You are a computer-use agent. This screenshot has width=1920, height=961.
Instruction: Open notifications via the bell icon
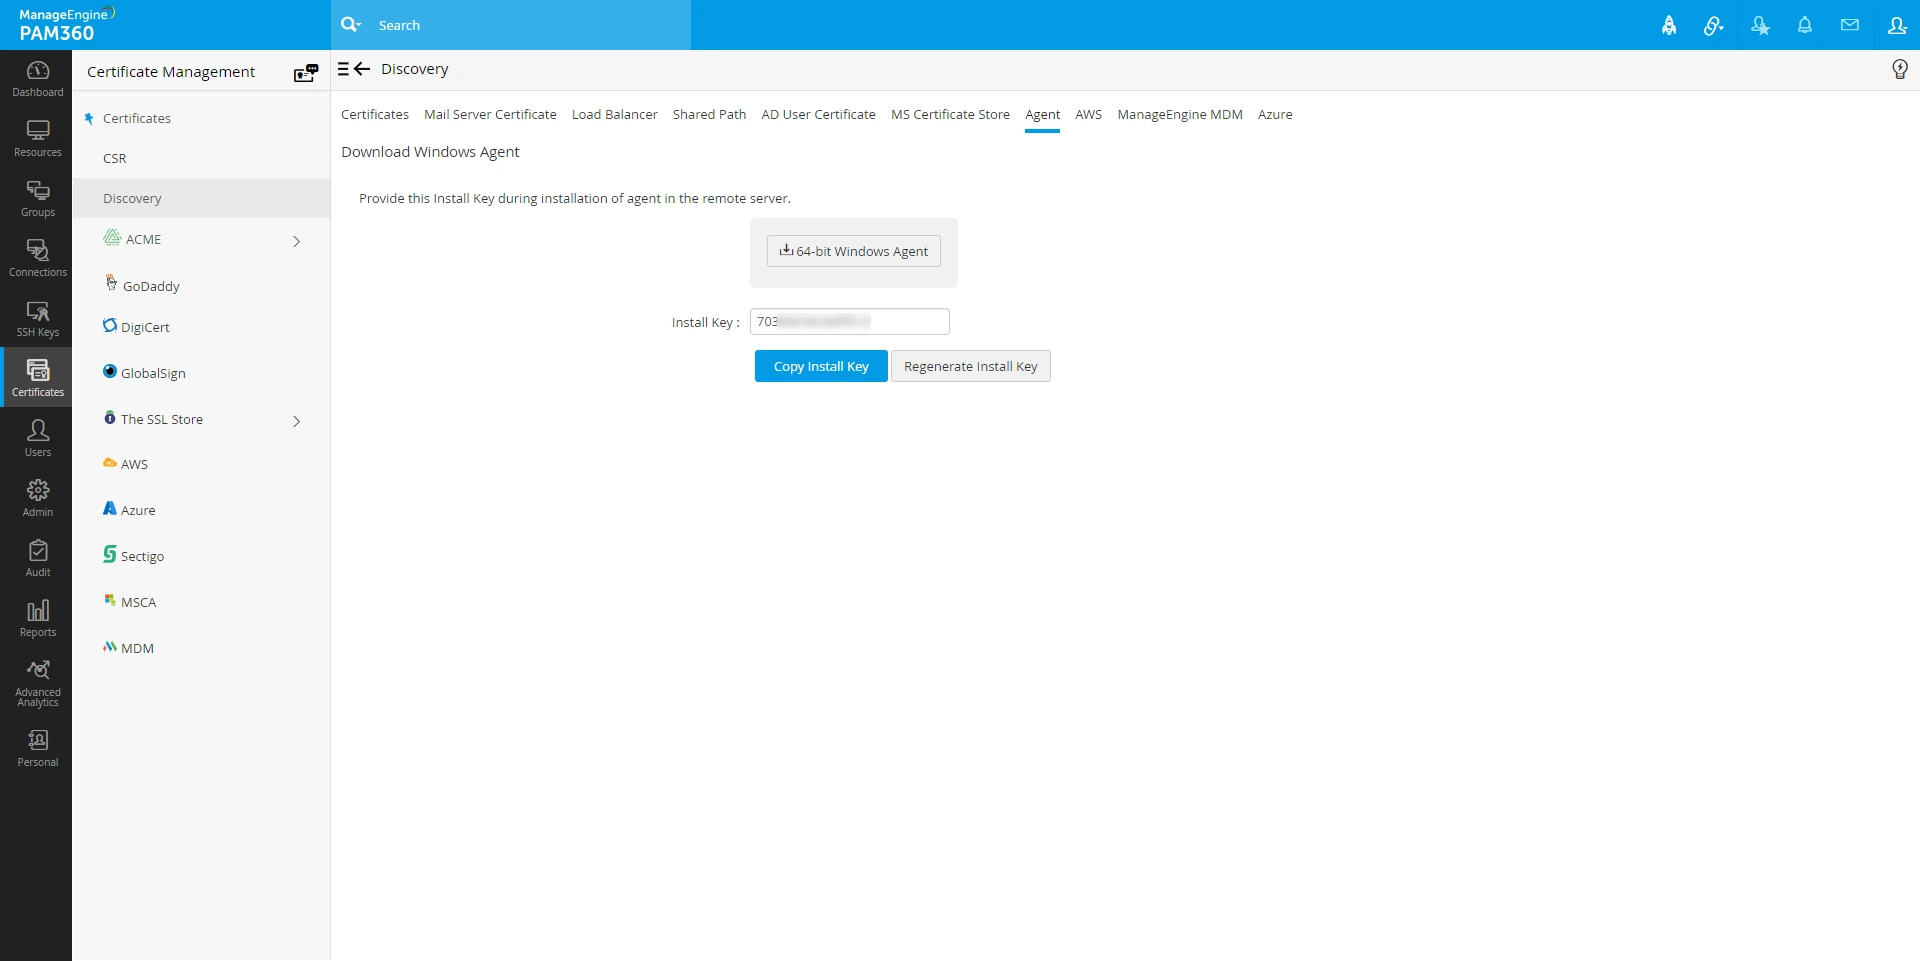coord(1804,25)
